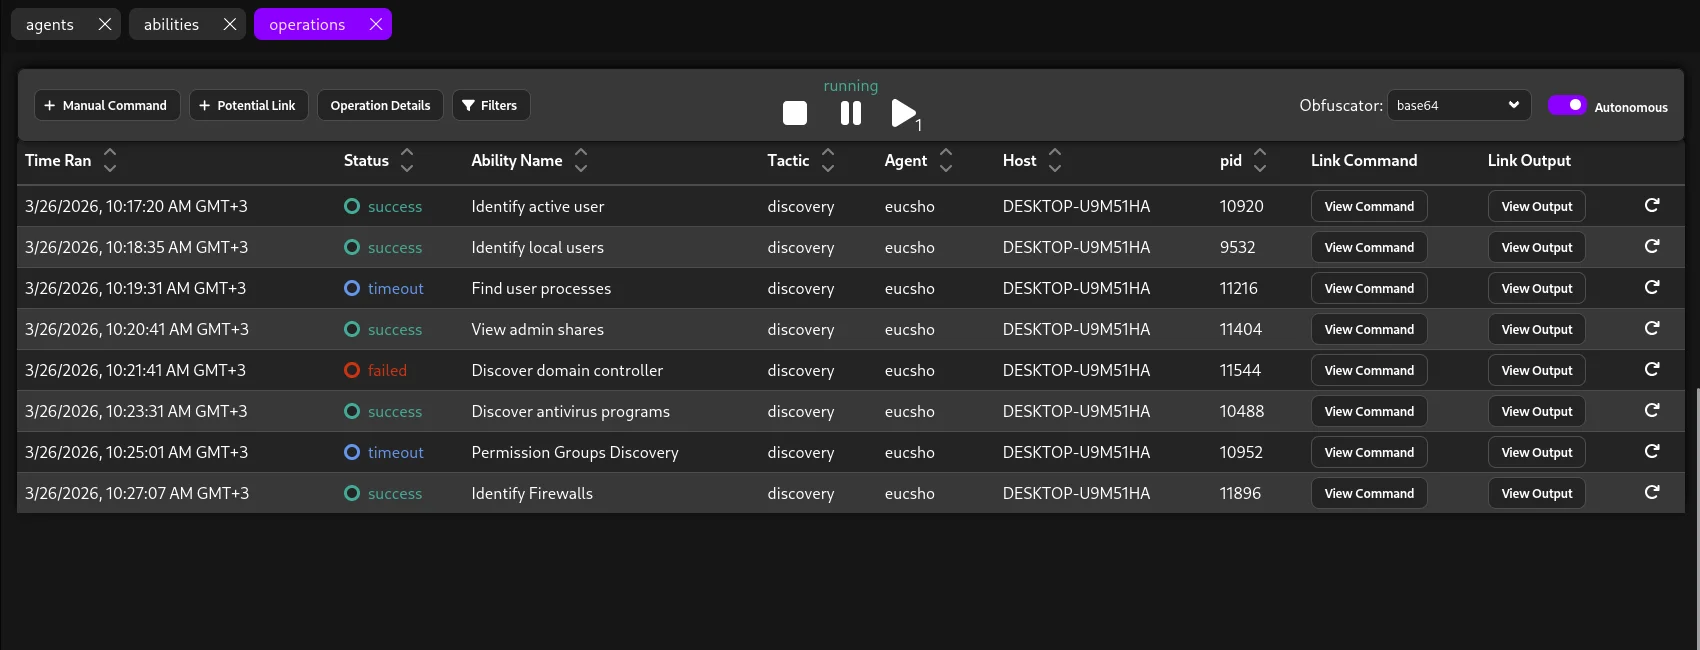Screen dimensions: 1700x650
Task: Open the Obfuscator base64 dropdown
Action: (1458, 105)
